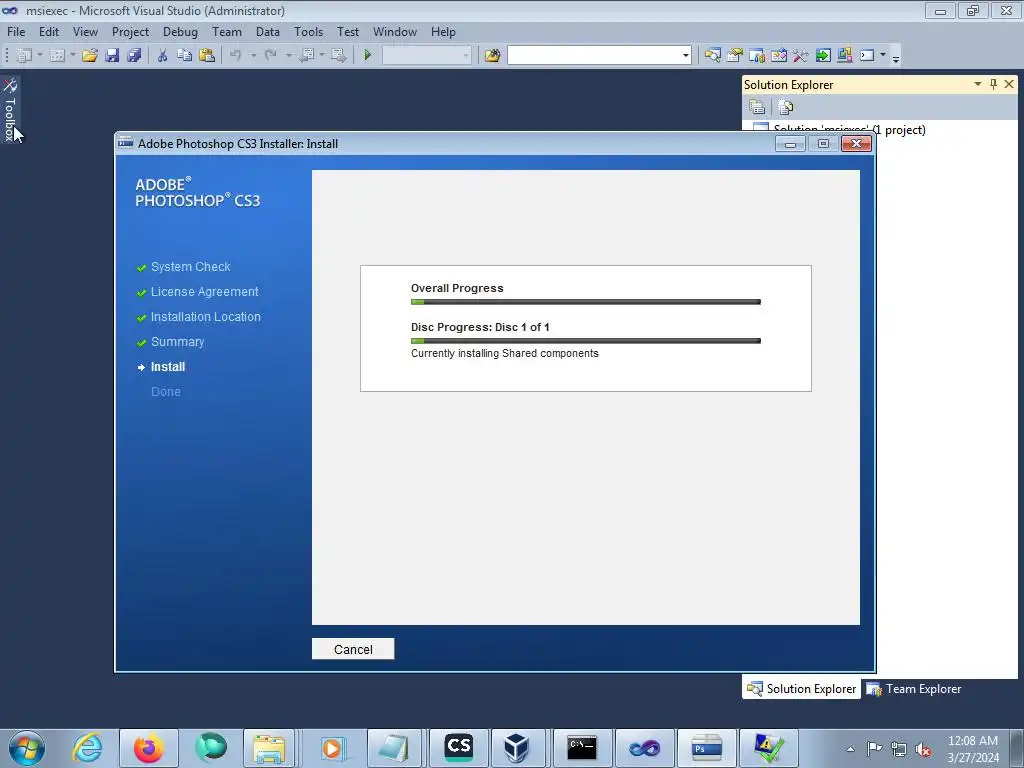The image size is (1024, 768).
Task: Open the collapsed Toolbox side tab
Action: tap(10, 110)
